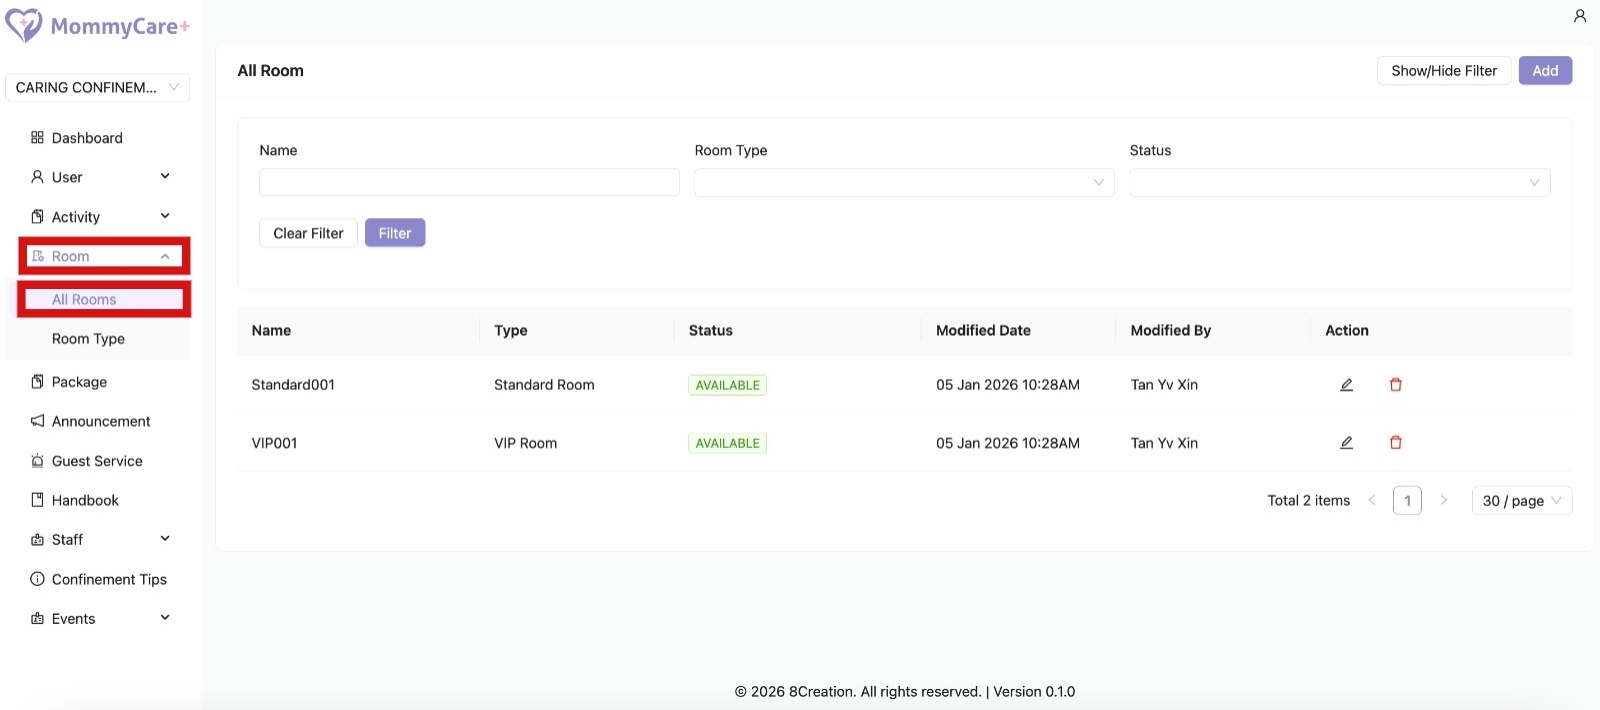Delete the VIP001 room using trash icon
The image size is (1600, 710).
[1395, 443]
